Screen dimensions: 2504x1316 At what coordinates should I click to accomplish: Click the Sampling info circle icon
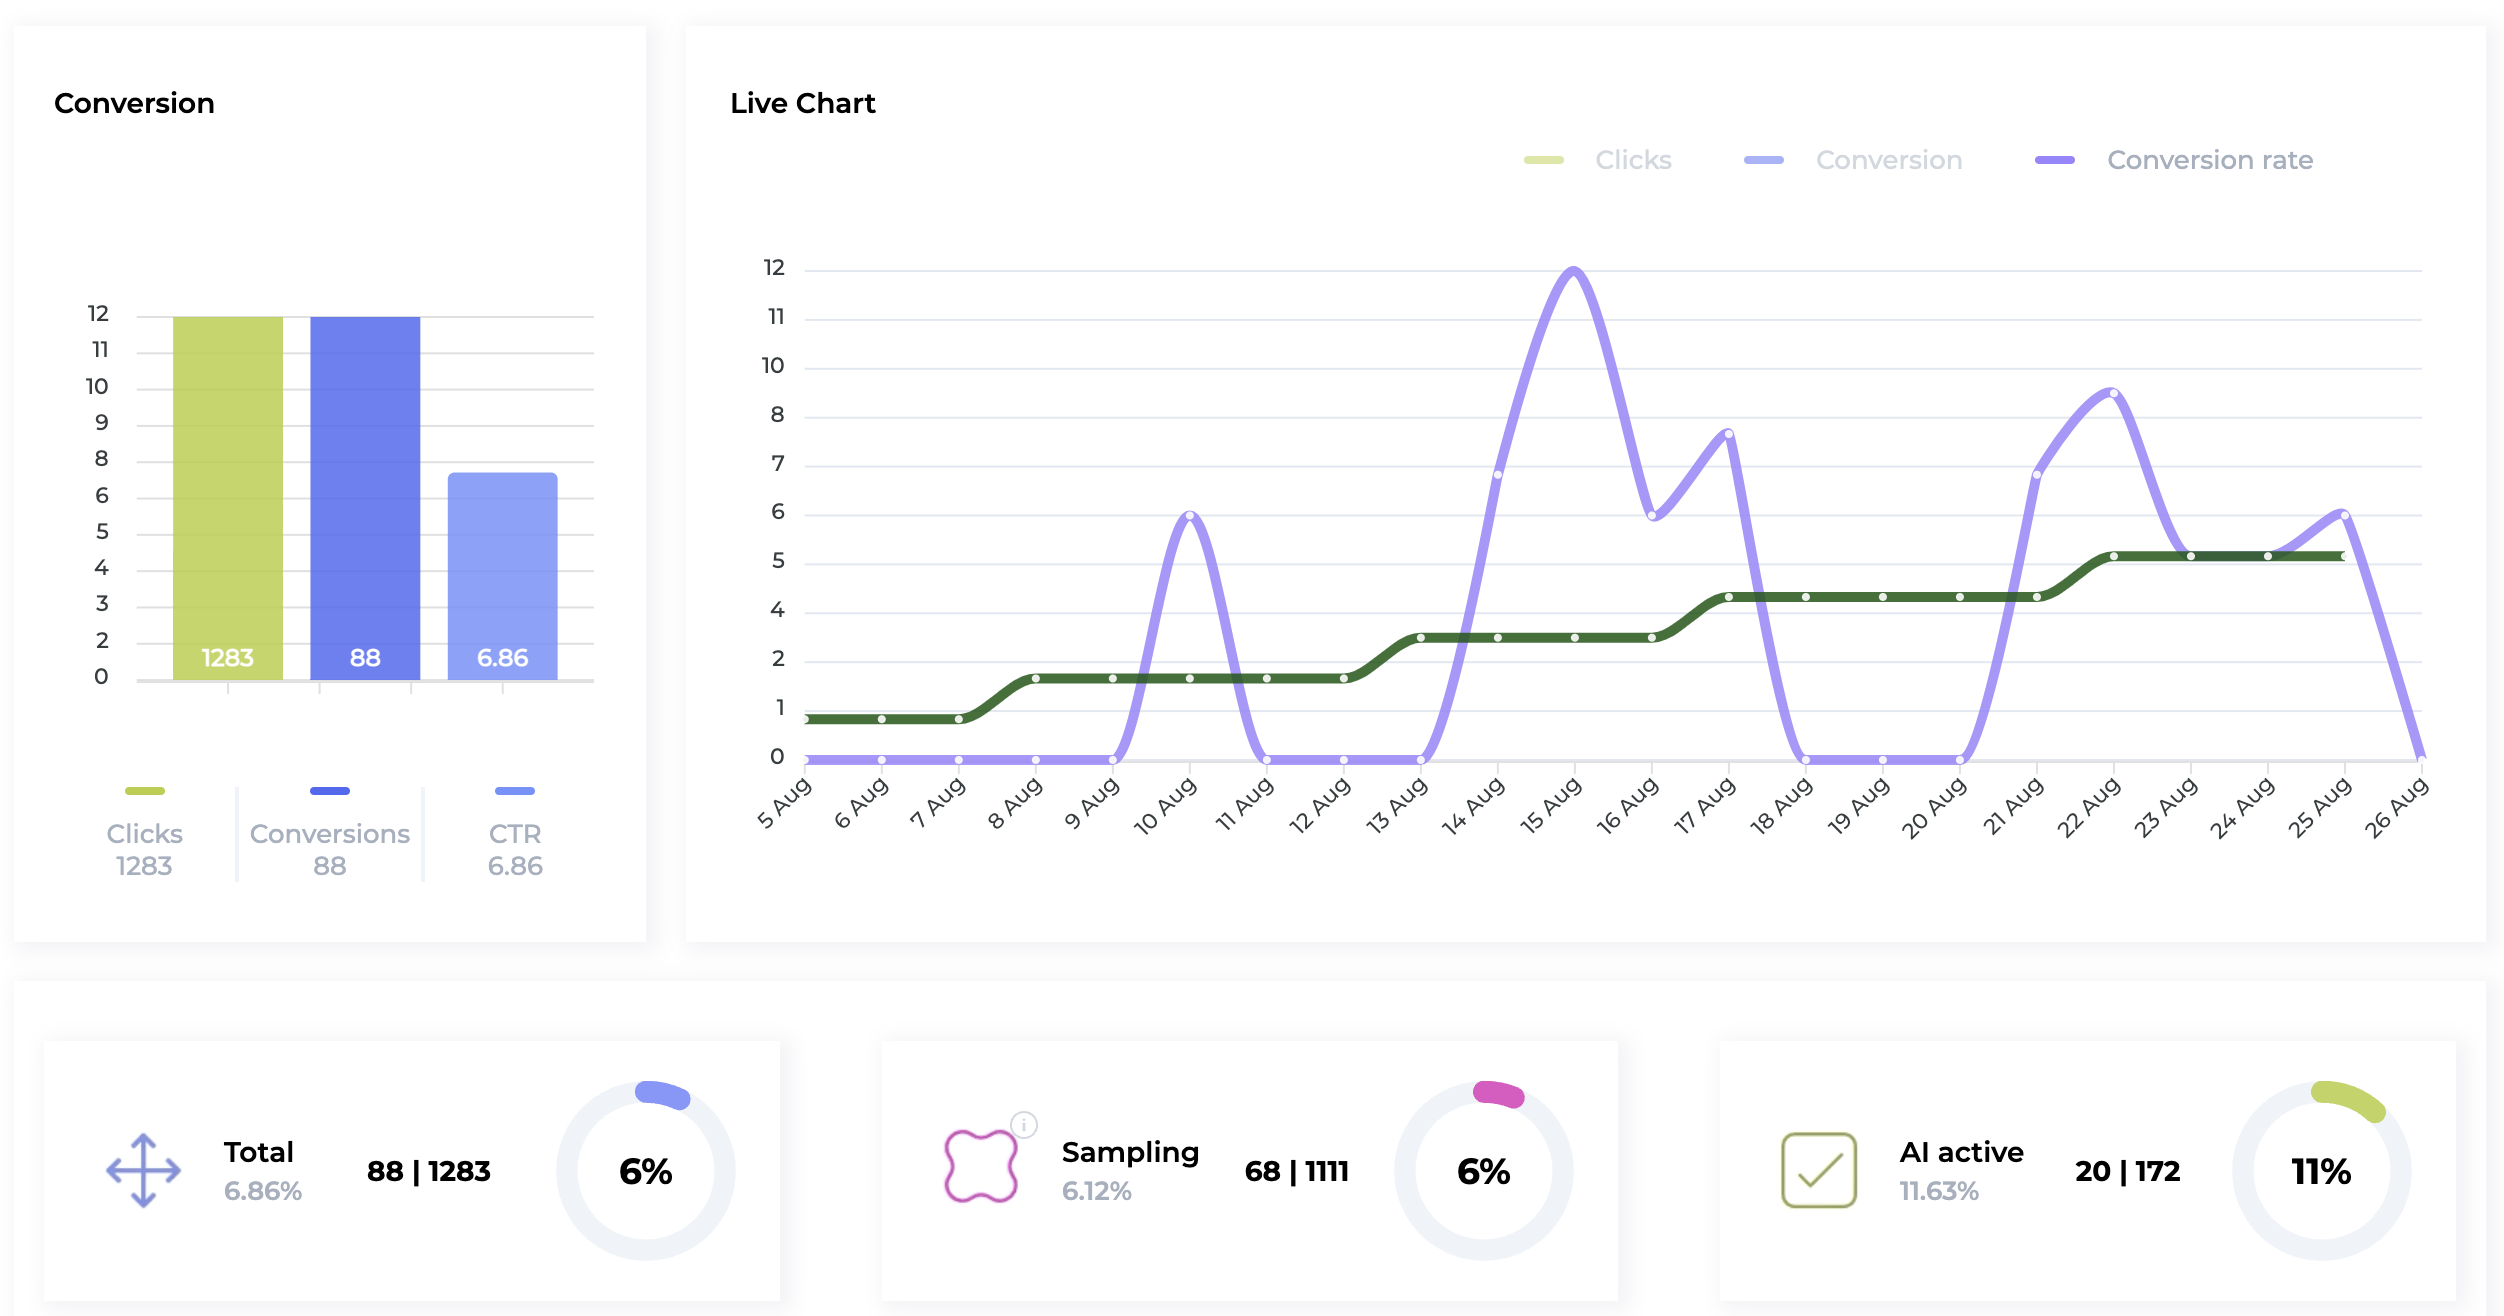(x=1024, y=1124)
